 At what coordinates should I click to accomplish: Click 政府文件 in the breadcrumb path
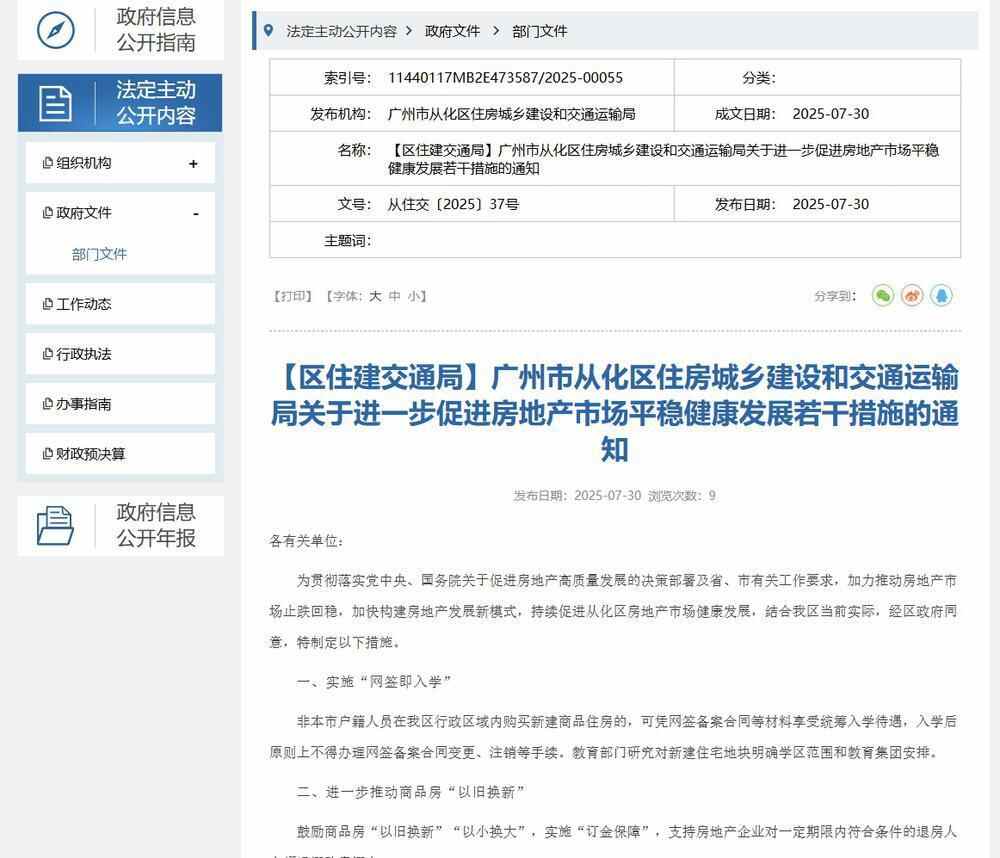(452, 31)
